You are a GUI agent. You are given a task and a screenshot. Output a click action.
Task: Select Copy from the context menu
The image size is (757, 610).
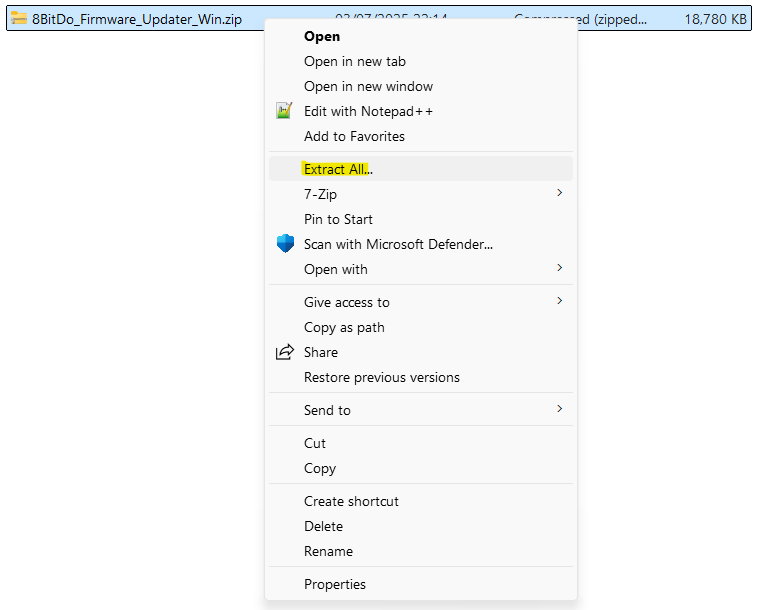tap(421, 468)
